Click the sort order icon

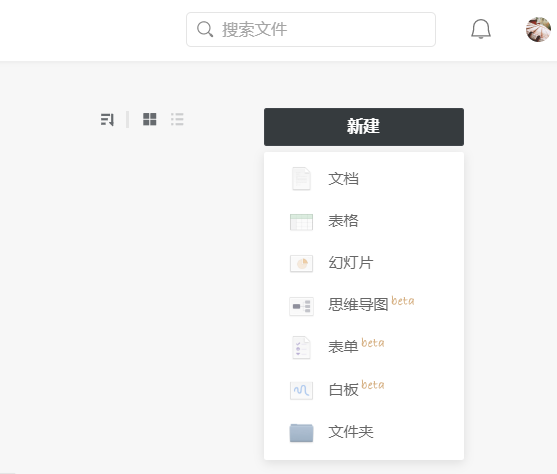[x=107, y=119]
